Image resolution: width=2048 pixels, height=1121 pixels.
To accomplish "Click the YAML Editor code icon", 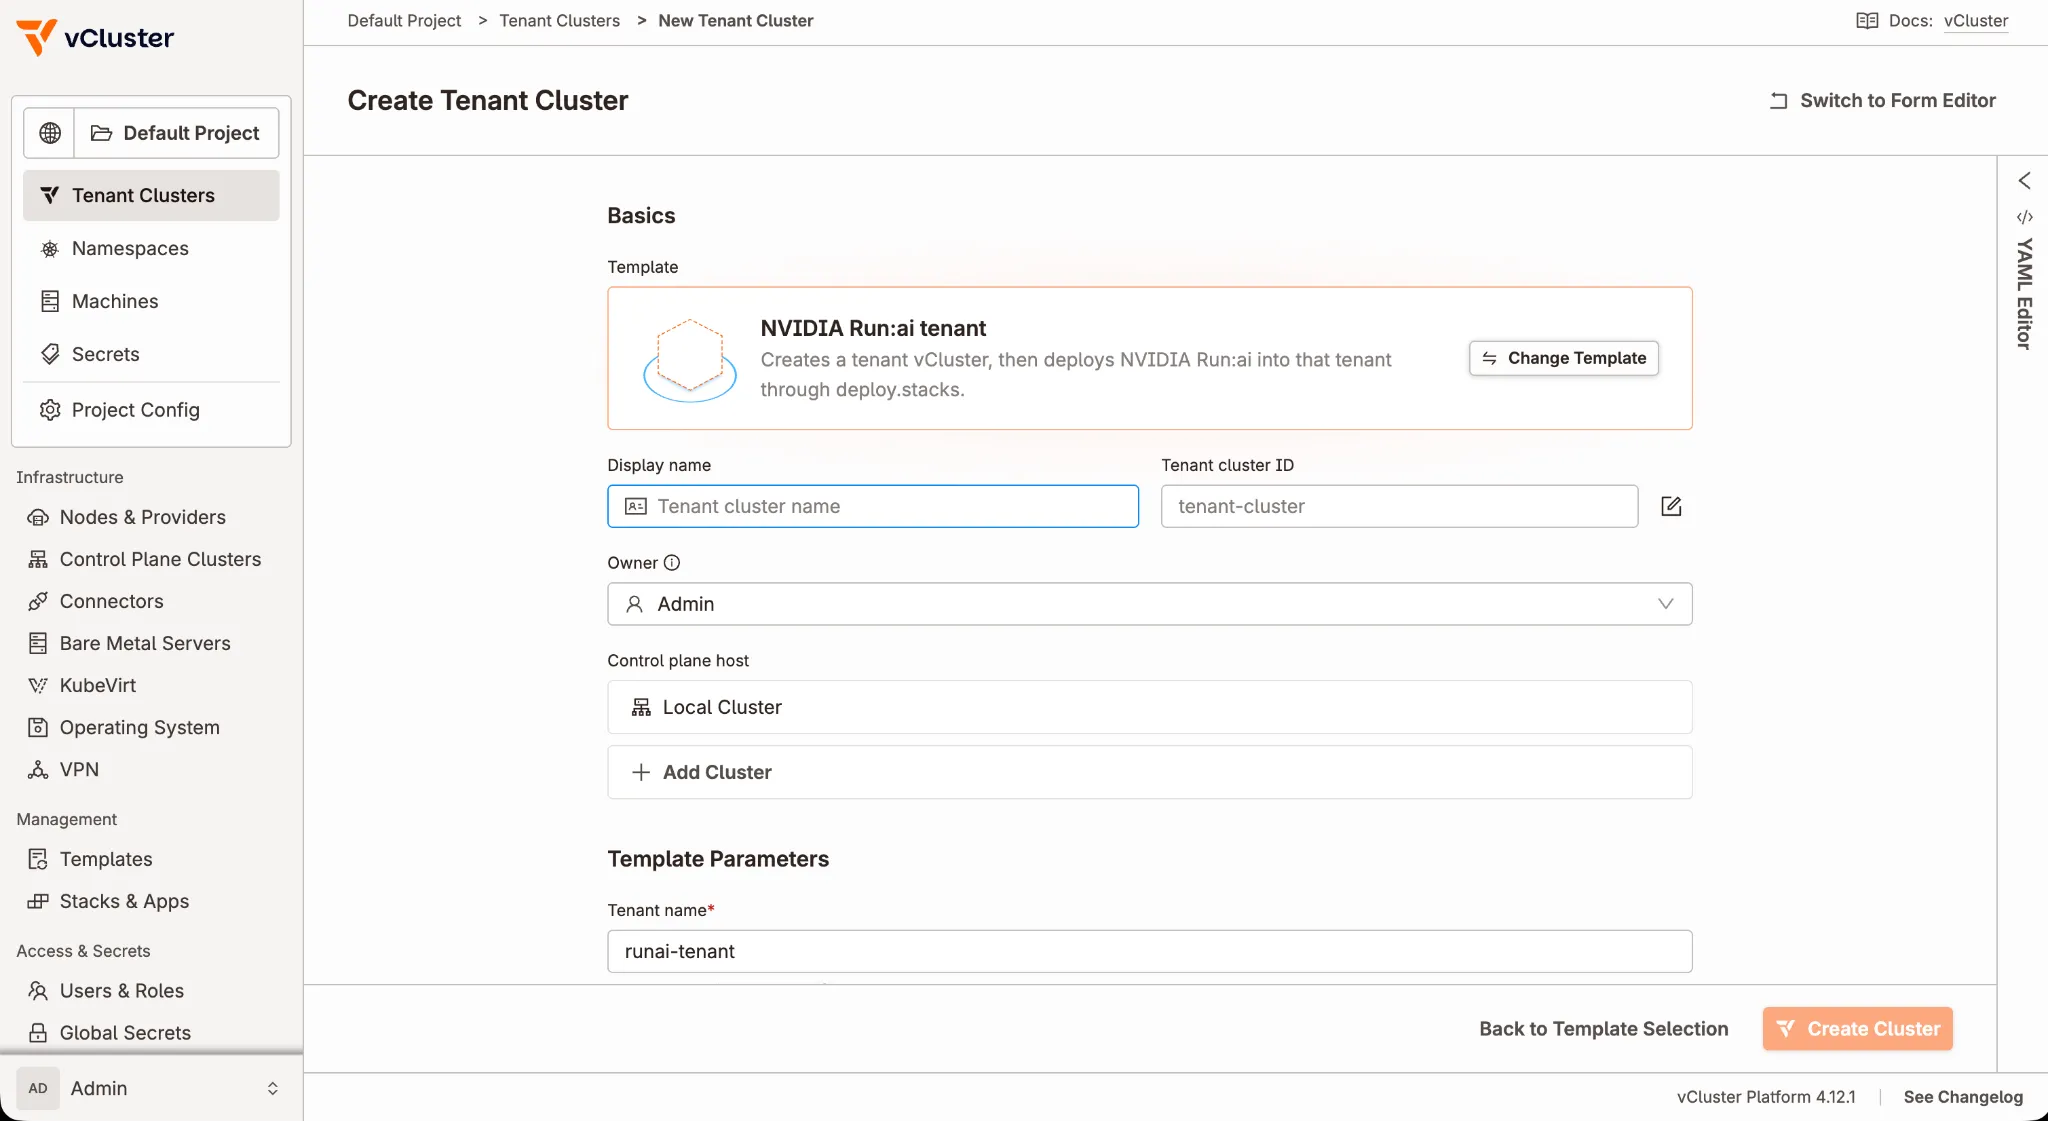I will (2024, 217).
